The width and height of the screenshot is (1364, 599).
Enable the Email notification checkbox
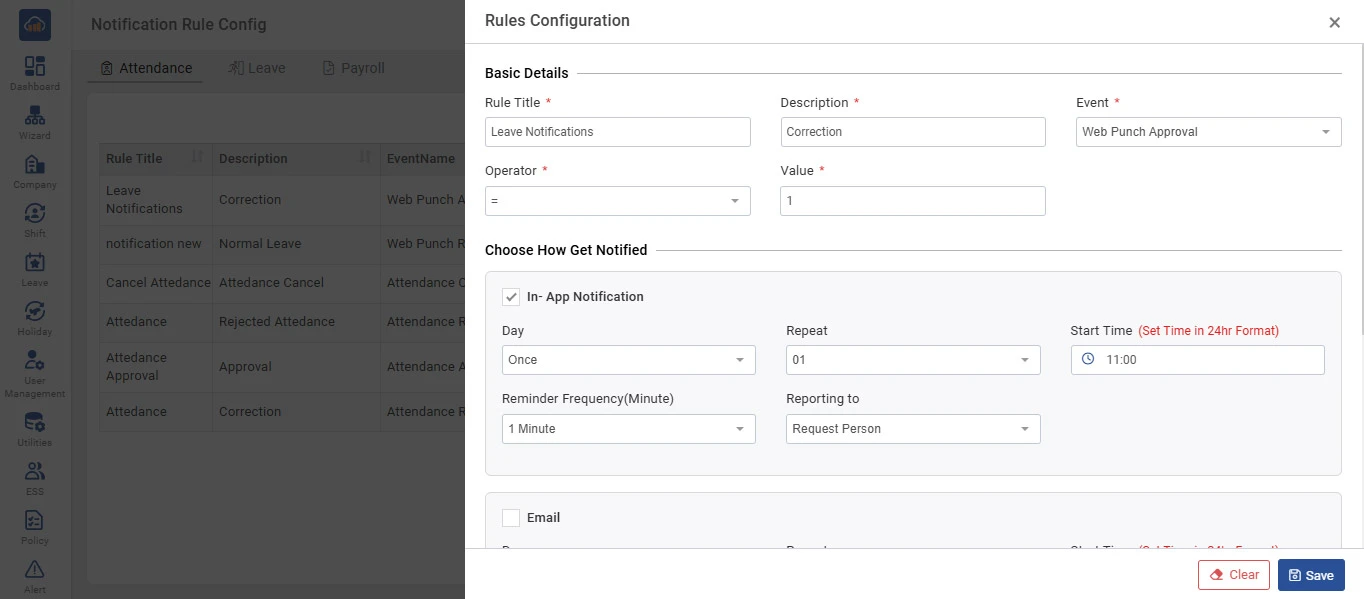click(511, 518)
